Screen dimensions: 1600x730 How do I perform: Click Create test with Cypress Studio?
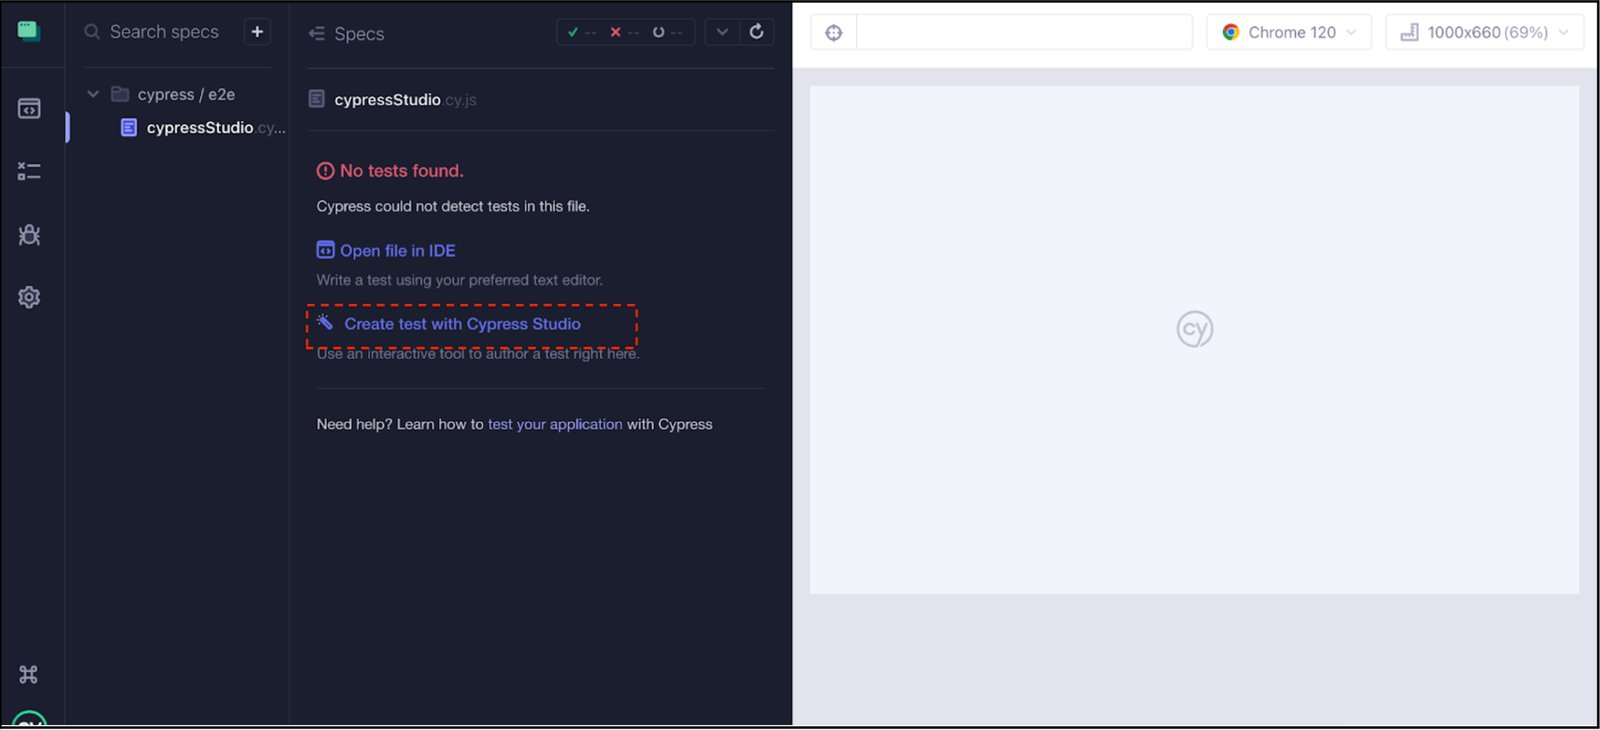462,324
